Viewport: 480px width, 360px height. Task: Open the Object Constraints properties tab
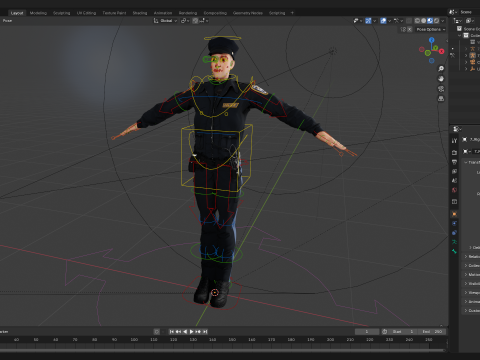point(454,233)
